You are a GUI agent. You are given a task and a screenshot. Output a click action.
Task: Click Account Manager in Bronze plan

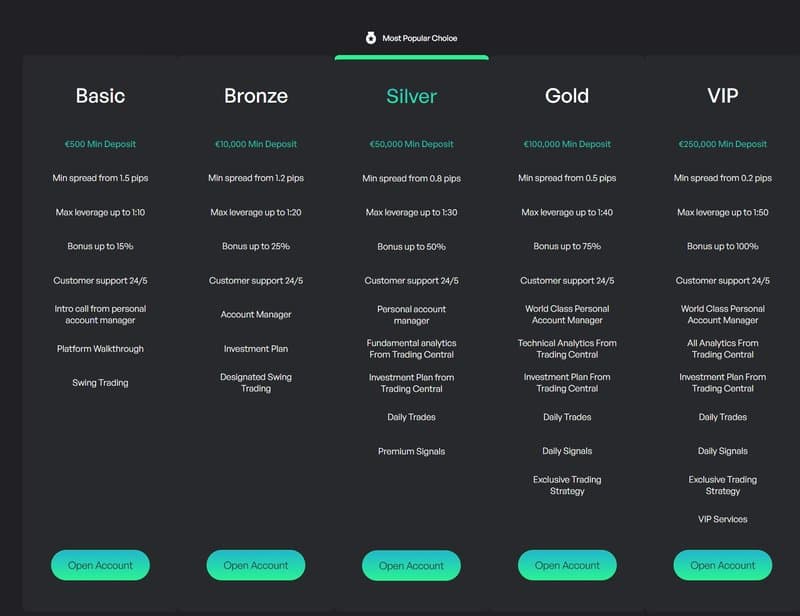[x=256, y=315]
